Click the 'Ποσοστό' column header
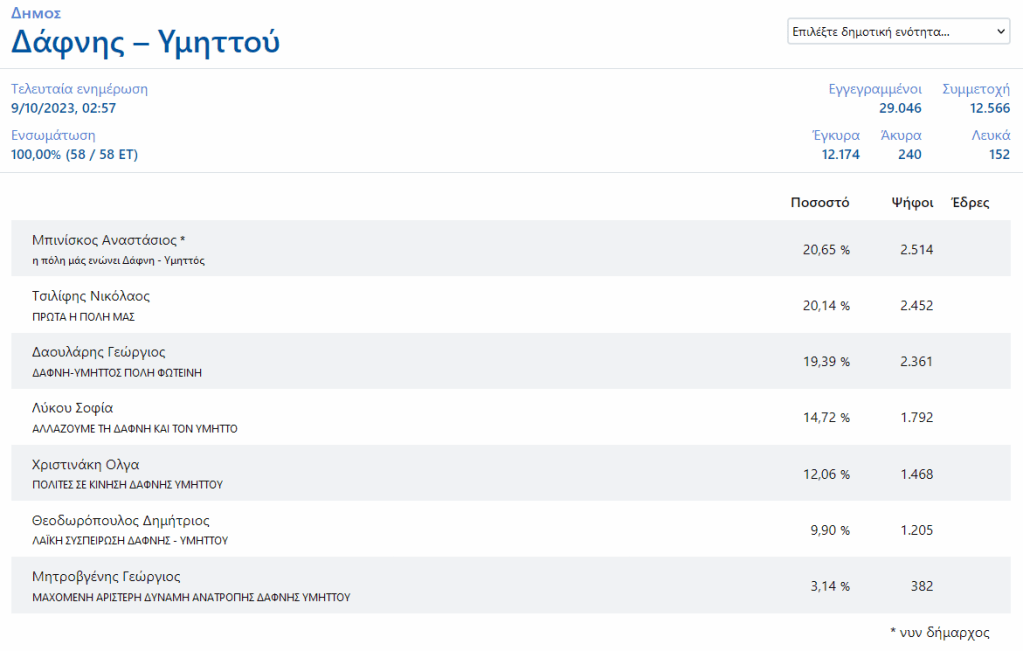Screen dimensions: 1023x651 pos(819,202)
